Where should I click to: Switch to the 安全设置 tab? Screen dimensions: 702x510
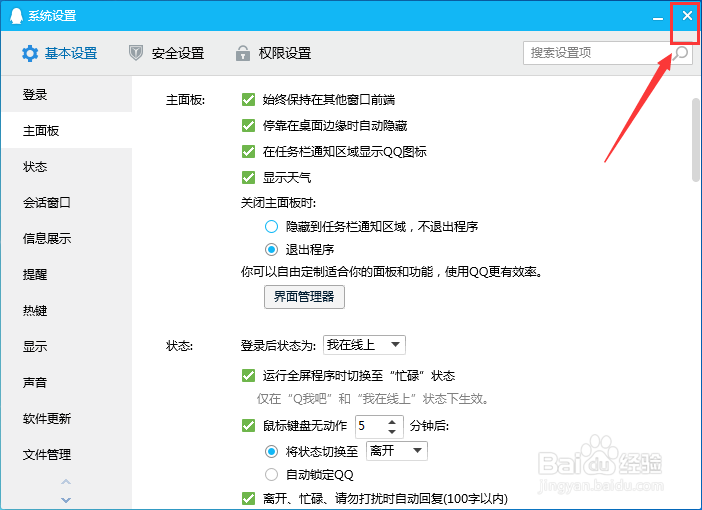click(166, 53)
